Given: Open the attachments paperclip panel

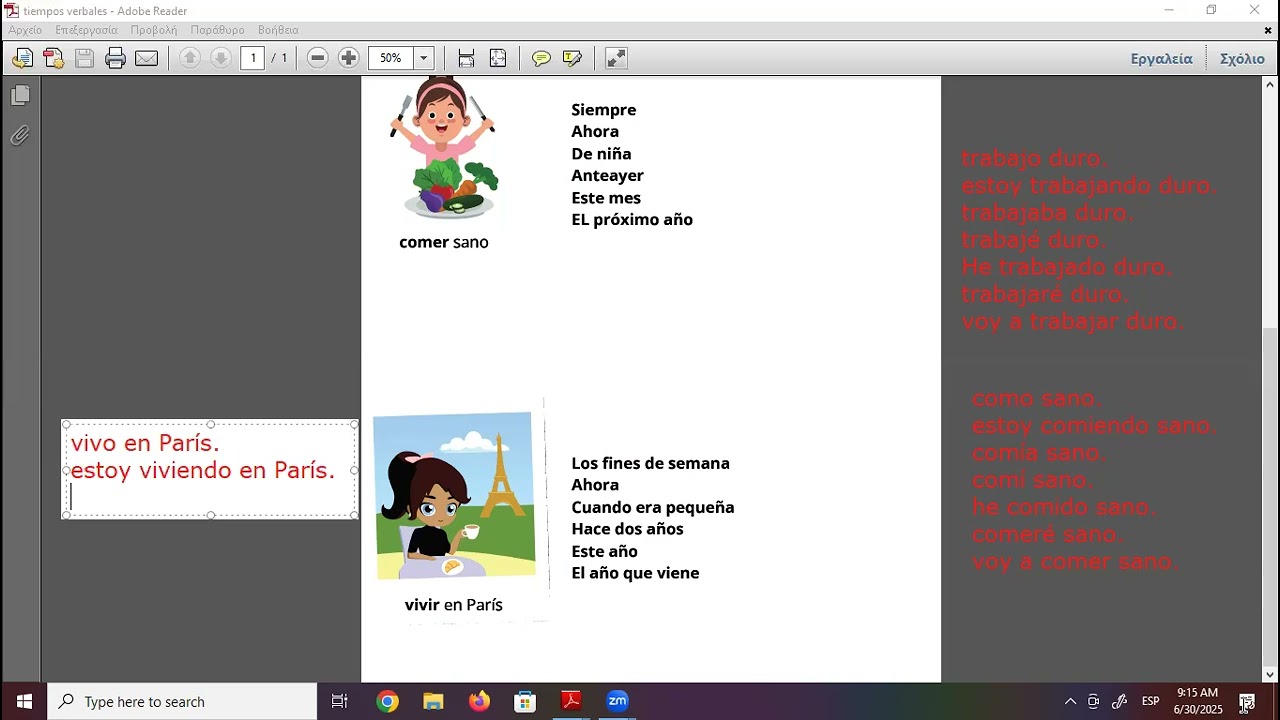Looking at the screenshot, I should coord(20,135).
